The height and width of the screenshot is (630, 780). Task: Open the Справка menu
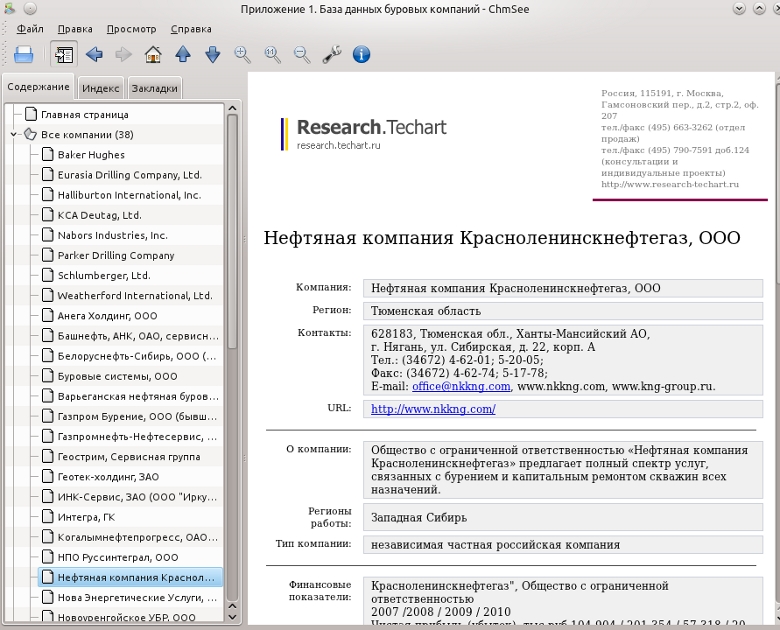coord(191,29)
